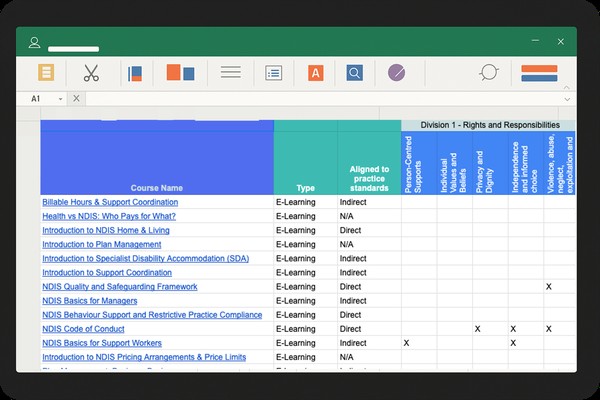Click the purple circular pen icon
Viewport: 600px width, 400px height.
pos(396,73)
